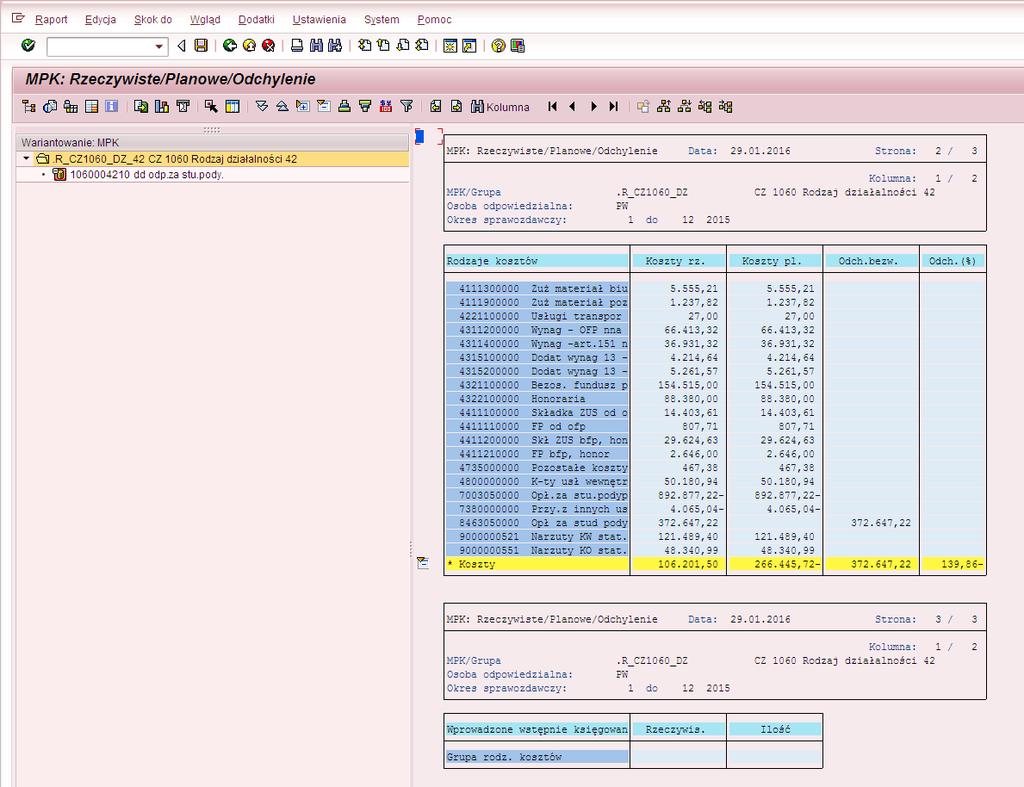Click the collapse icon beside the Koszty row
This screenshot has width=1024, height=787.
423,563
